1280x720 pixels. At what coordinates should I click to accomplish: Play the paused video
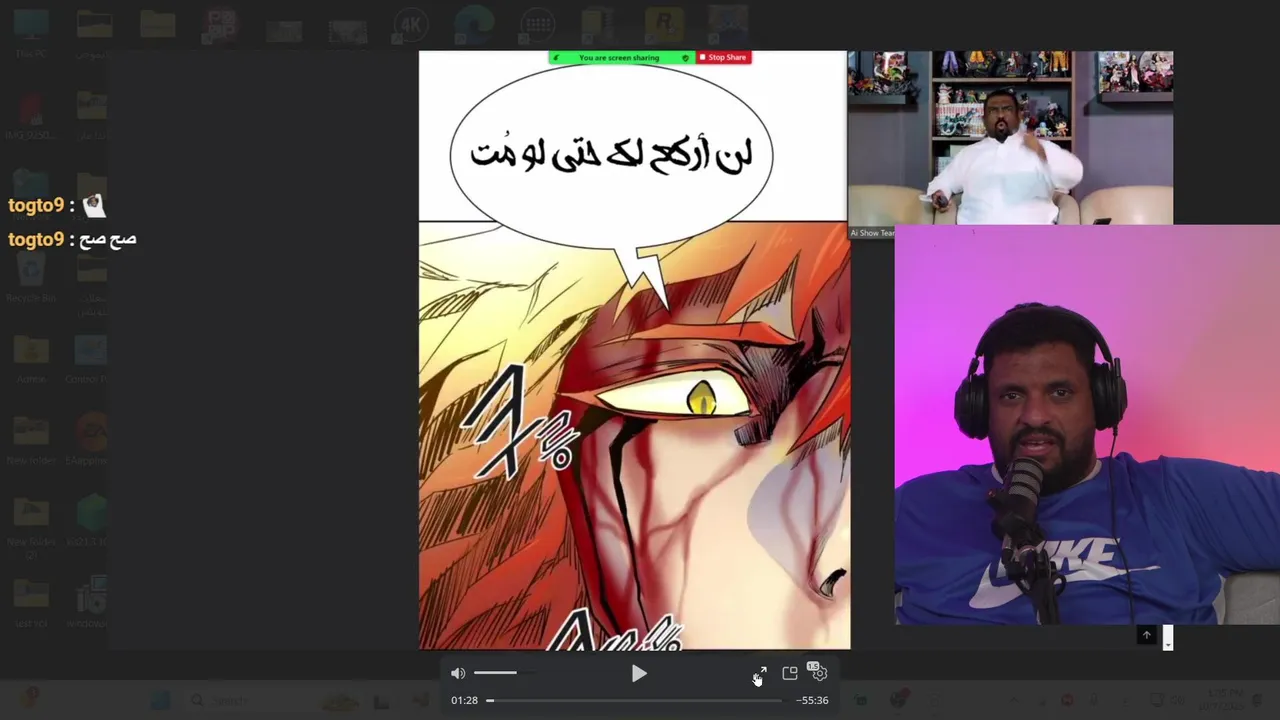639,674
